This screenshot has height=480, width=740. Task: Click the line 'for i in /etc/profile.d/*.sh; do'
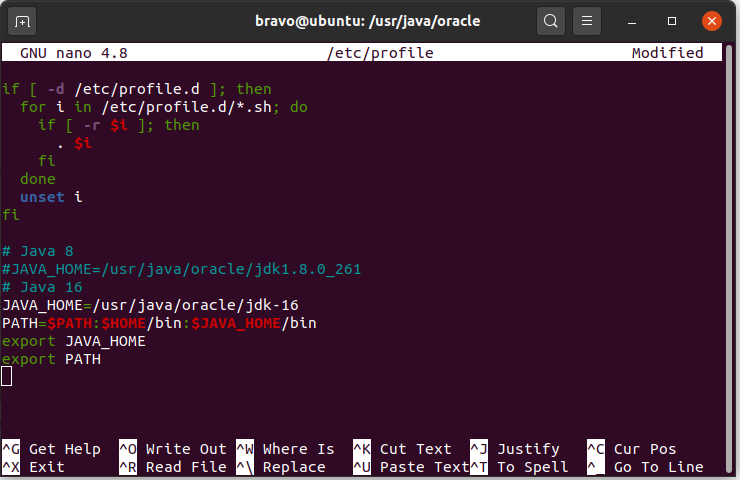pos(164,107)
